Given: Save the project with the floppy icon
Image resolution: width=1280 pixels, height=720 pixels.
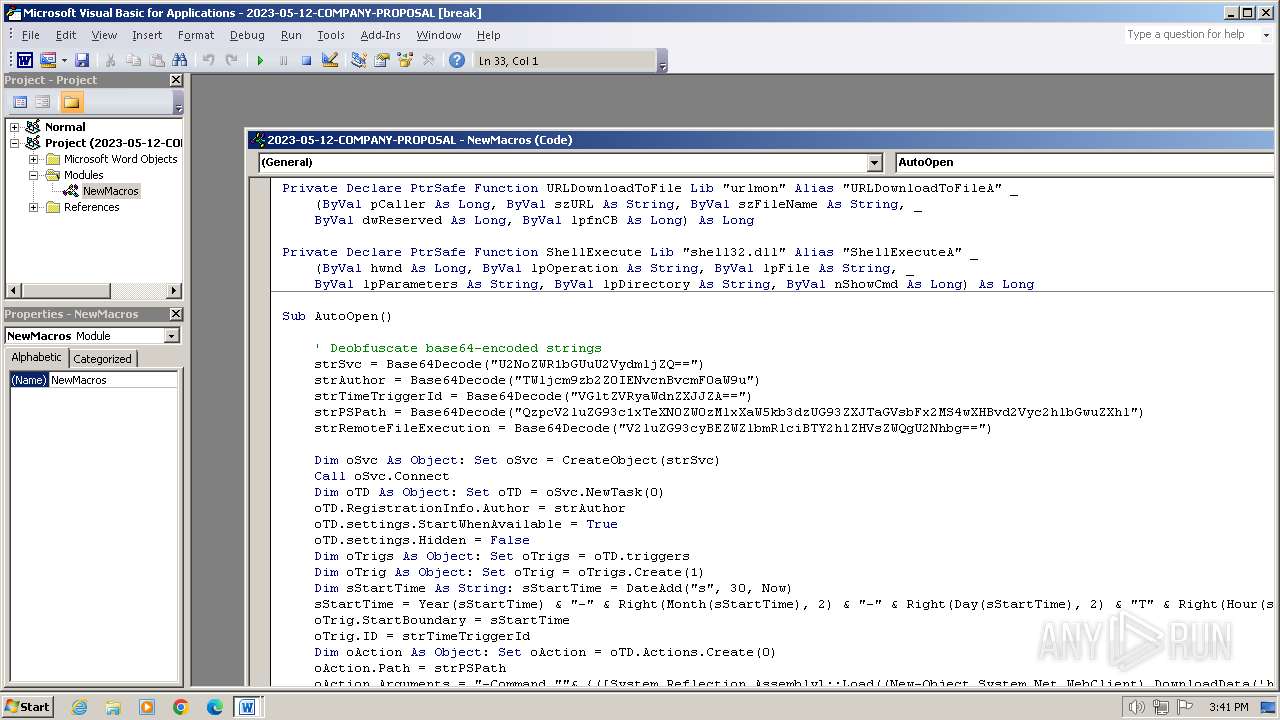Looking at the screenshot, I should pos(82,61).
